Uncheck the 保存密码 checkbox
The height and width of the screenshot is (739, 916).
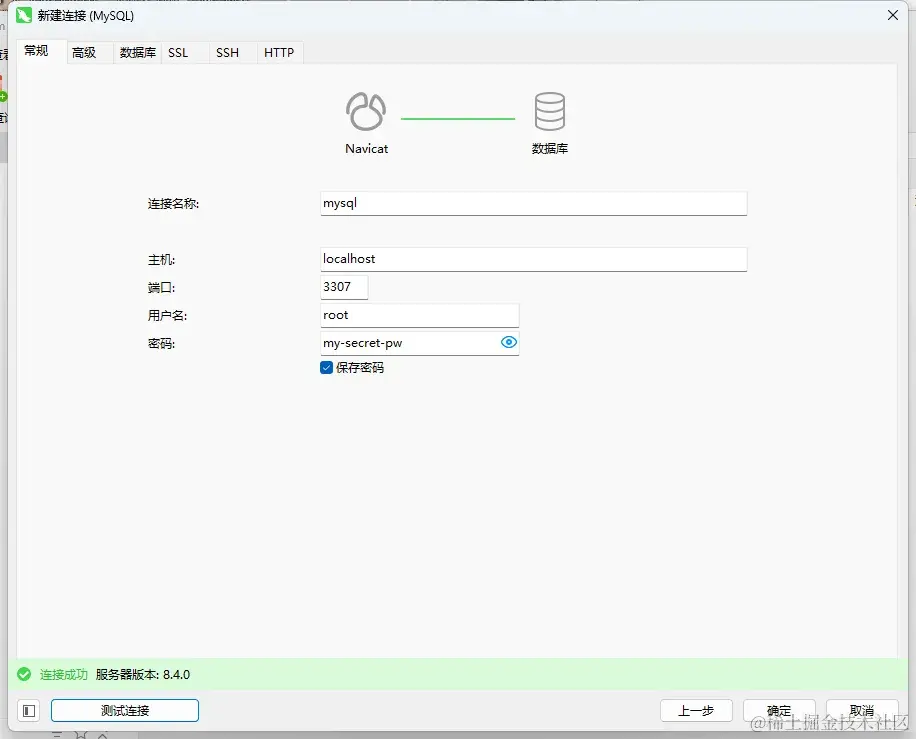[x=327, y=367]
